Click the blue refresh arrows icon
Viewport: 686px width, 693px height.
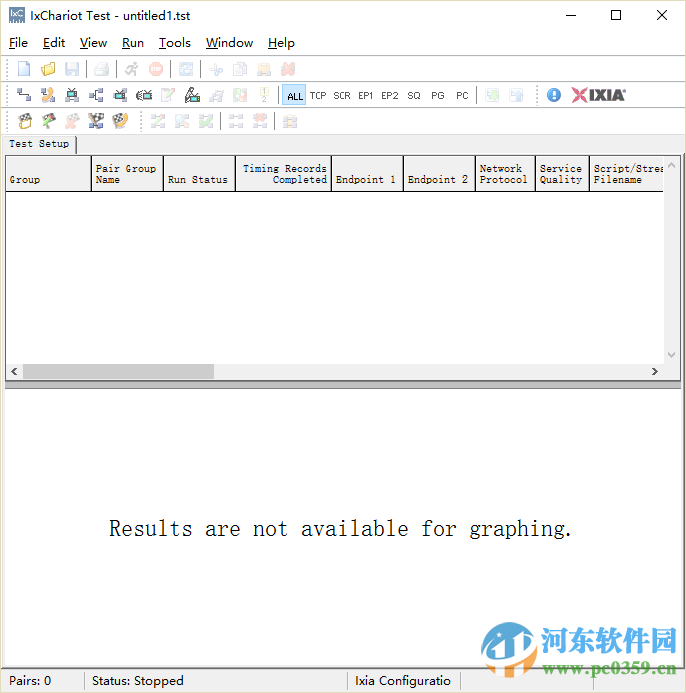(186, 69)
